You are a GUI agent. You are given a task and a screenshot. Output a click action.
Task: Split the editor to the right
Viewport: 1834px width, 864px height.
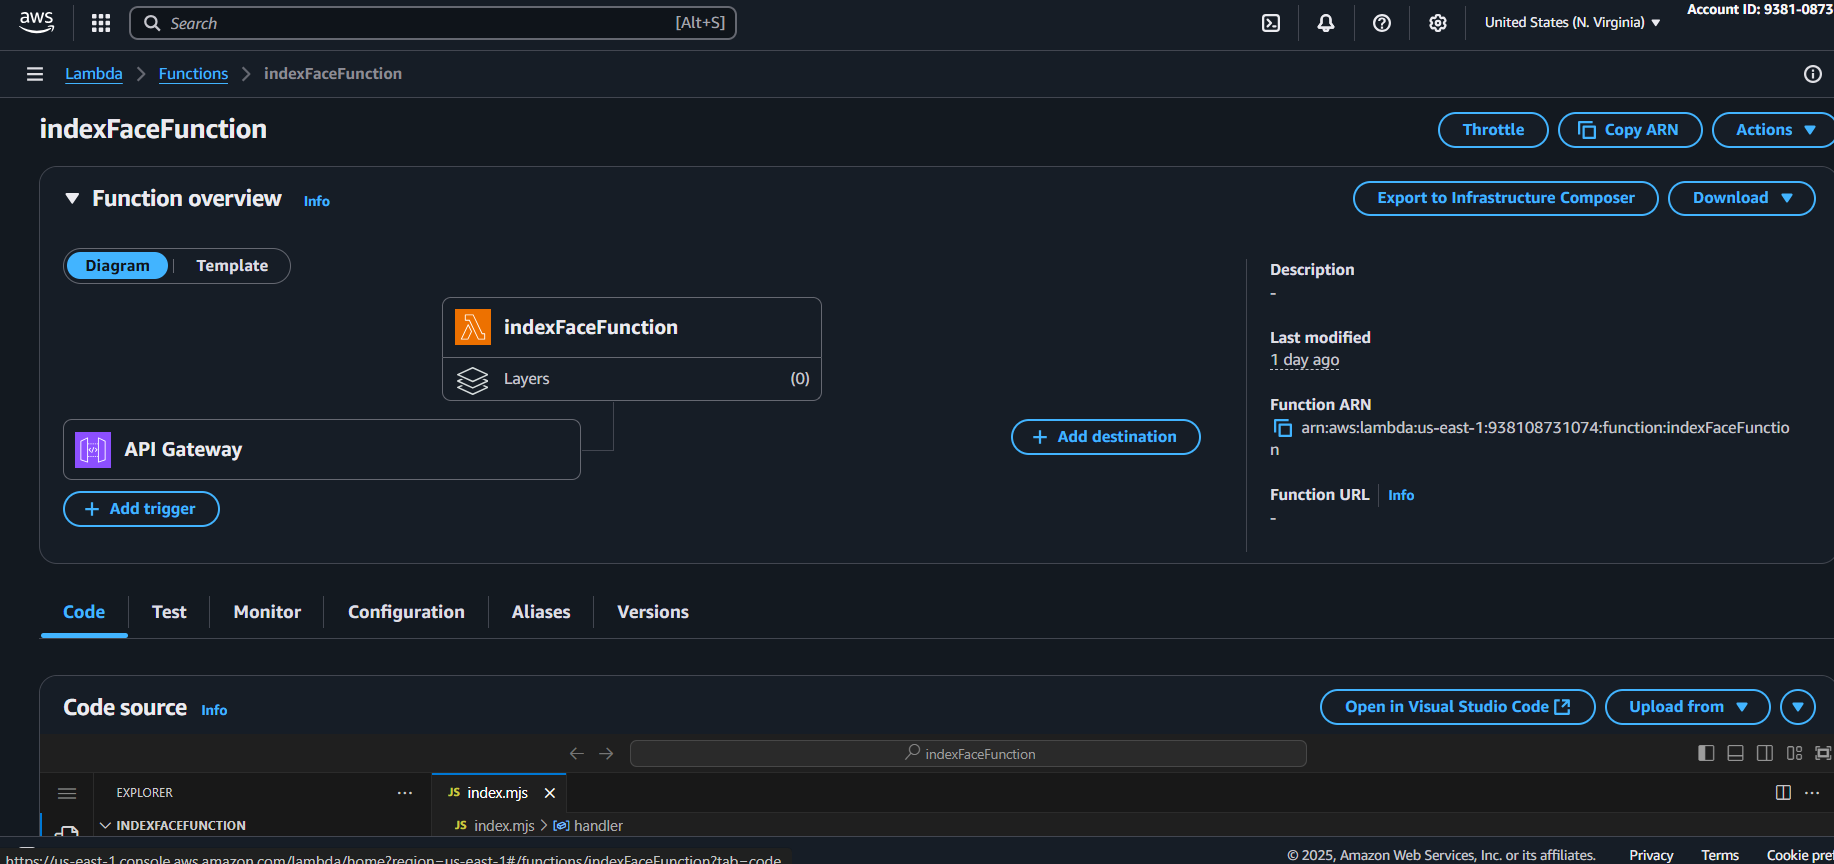pos(1783,793)
